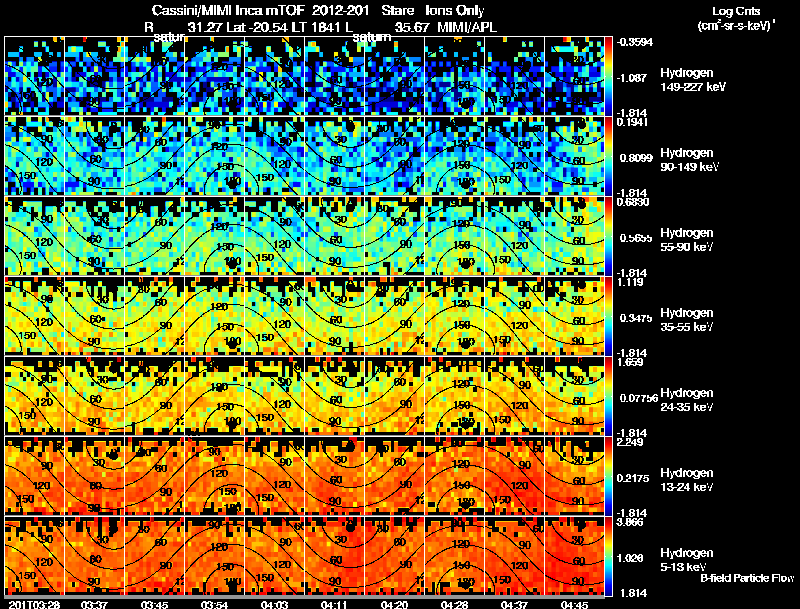The height and width of the screenshot is (609, 800).
Task: Click the '04:20' time axis label
Action: (394, 604)
